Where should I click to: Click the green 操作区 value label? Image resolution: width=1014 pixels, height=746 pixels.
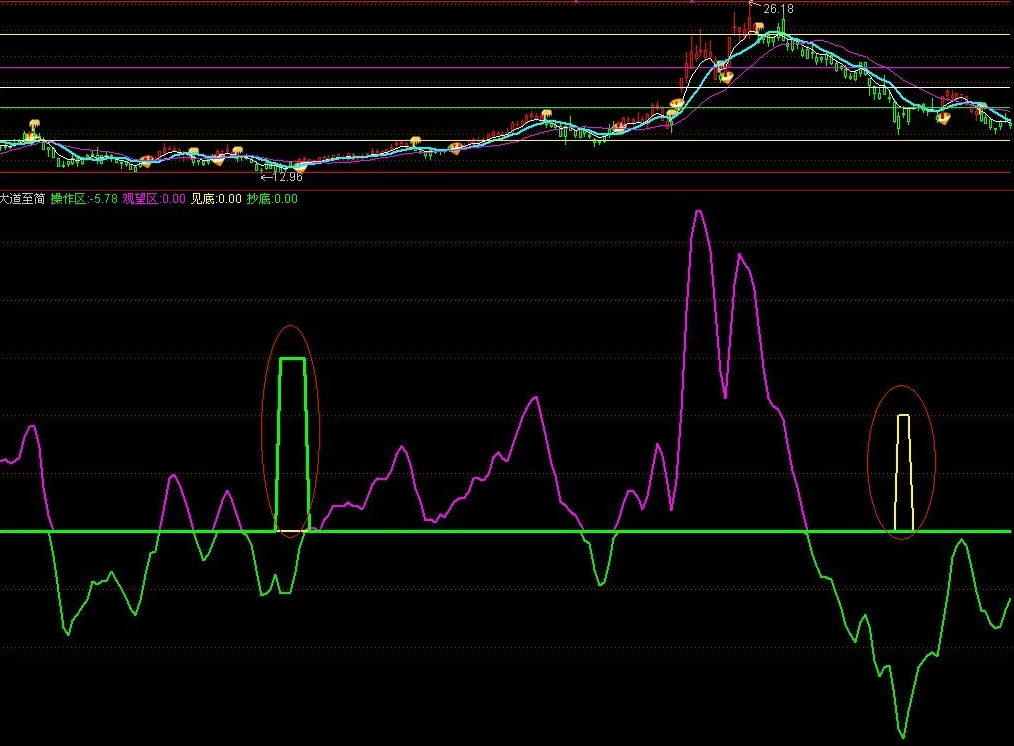pyautogui.click(x=83, y=199)
